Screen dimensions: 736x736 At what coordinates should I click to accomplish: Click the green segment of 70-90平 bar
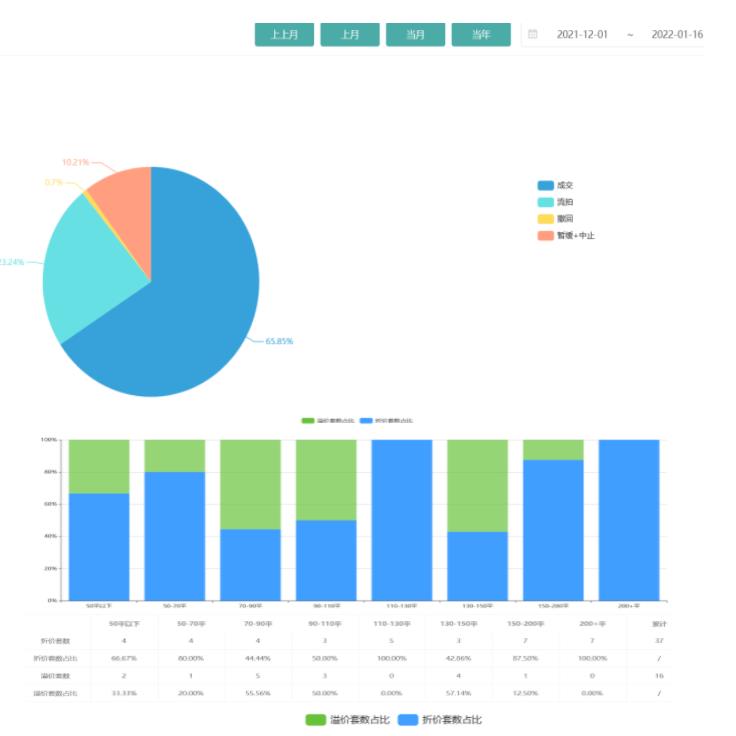250,484
